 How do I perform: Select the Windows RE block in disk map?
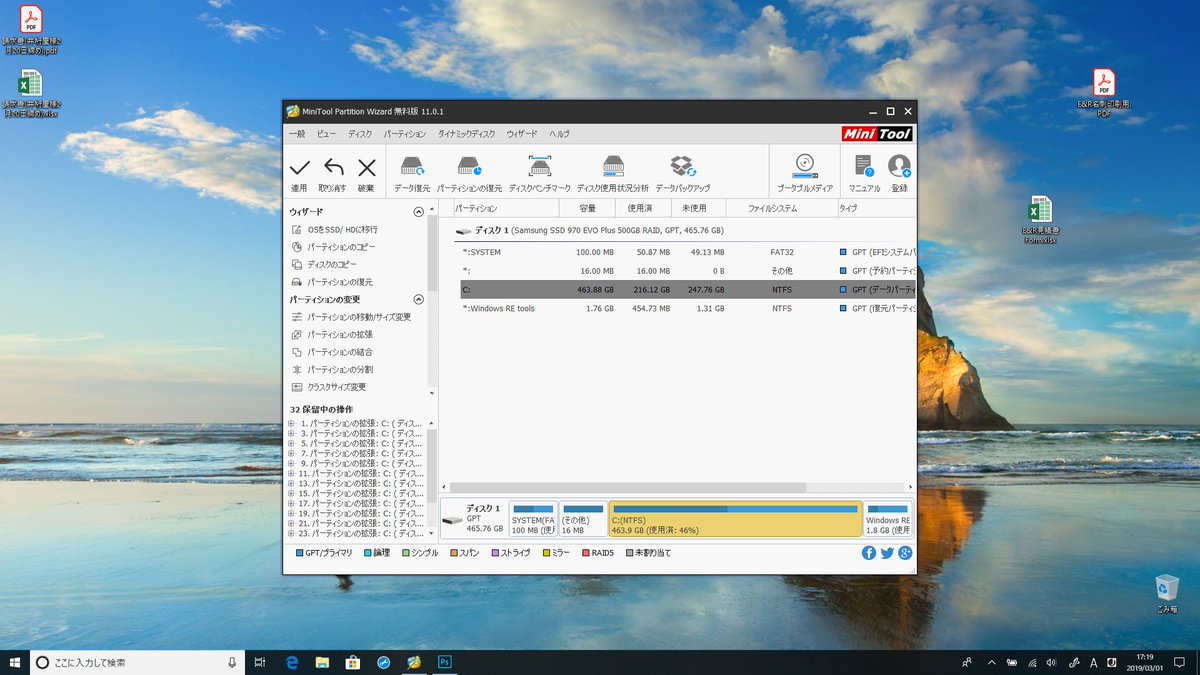(x=888, y=520)
